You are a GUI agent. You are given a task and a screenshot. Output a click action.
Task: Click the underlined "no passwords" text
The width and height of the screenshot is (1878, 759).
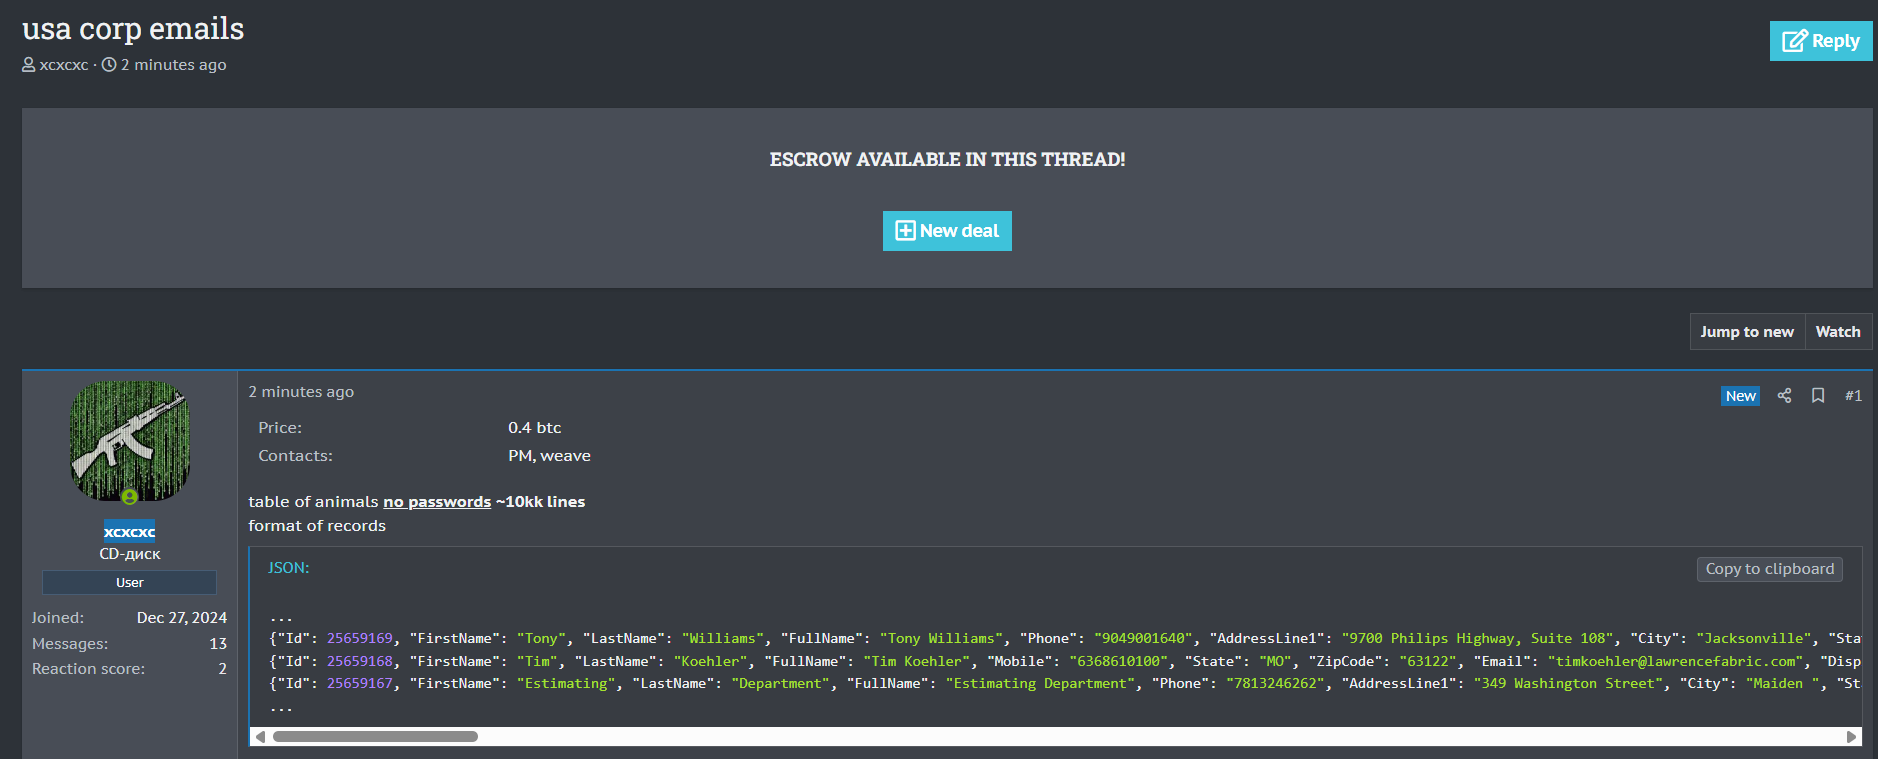pyautogui.click(x=437, y=502)
